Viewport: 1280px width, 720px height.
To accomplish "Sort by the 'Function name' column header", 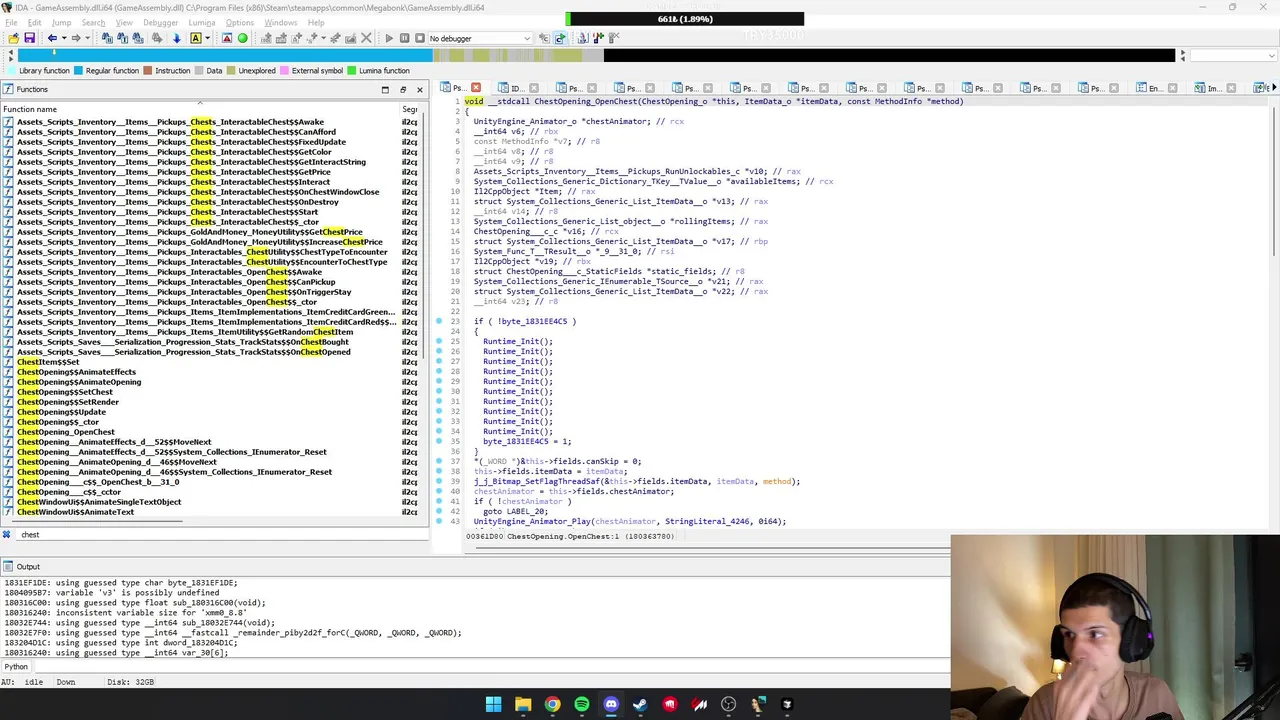I will (200, 109).
